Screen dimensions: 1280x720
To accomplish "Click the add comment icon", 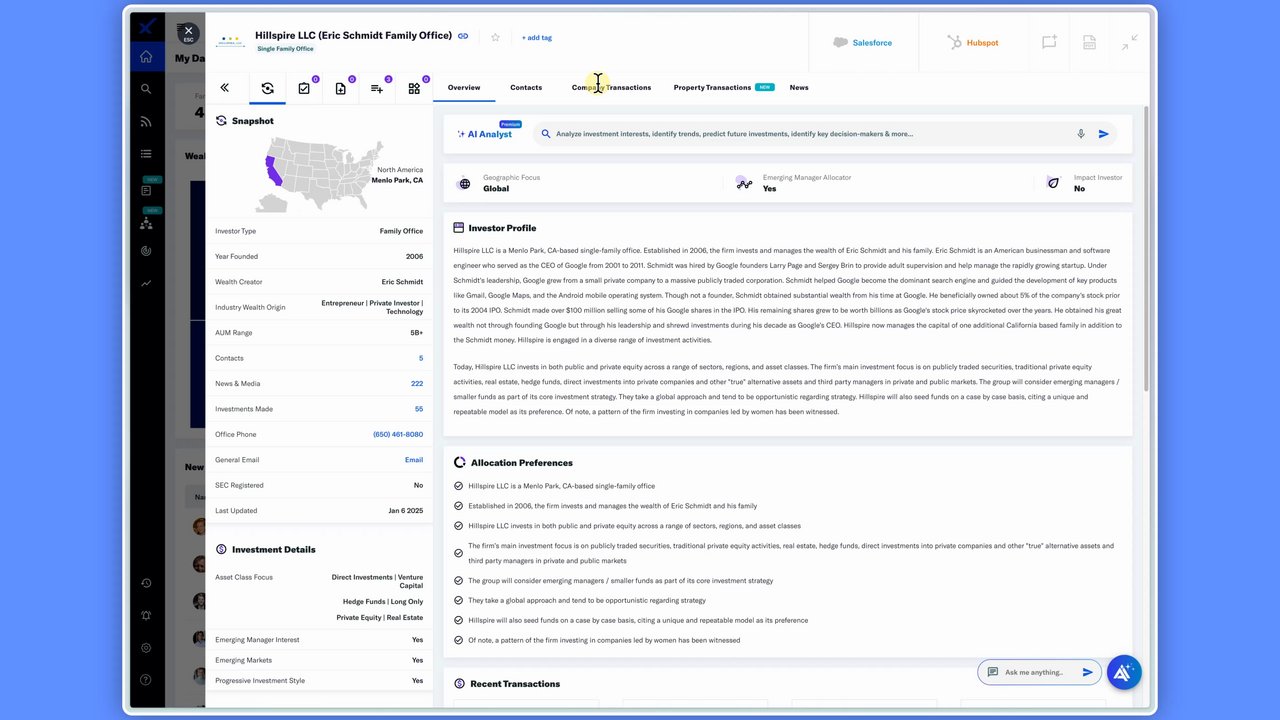I will pos(1049,43).
